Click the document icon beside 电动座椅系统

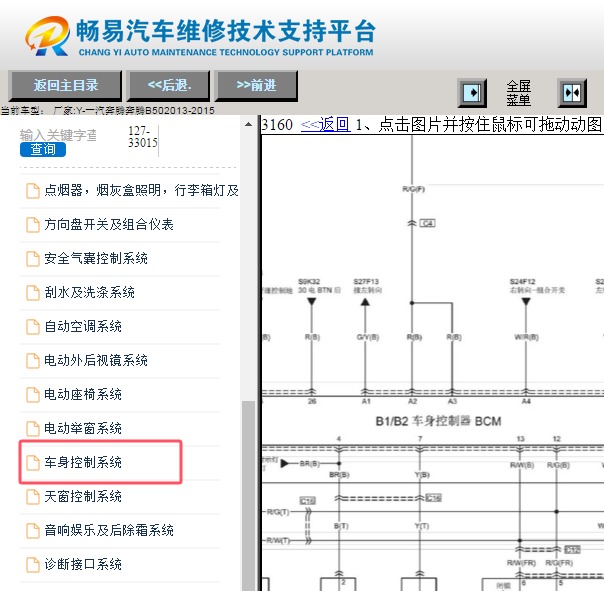tap(33, 395)
